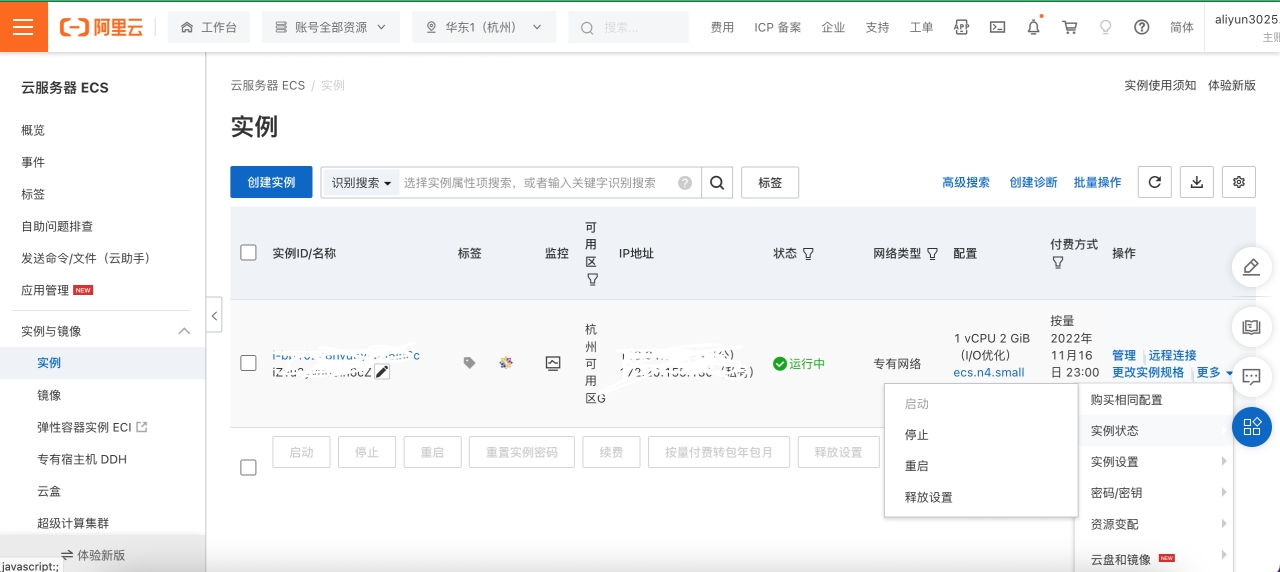Collapse the 实例与镜像 sidebar section
This screenshot has width=1280, height=572.
pyautogui.click(x=183, y=331)
